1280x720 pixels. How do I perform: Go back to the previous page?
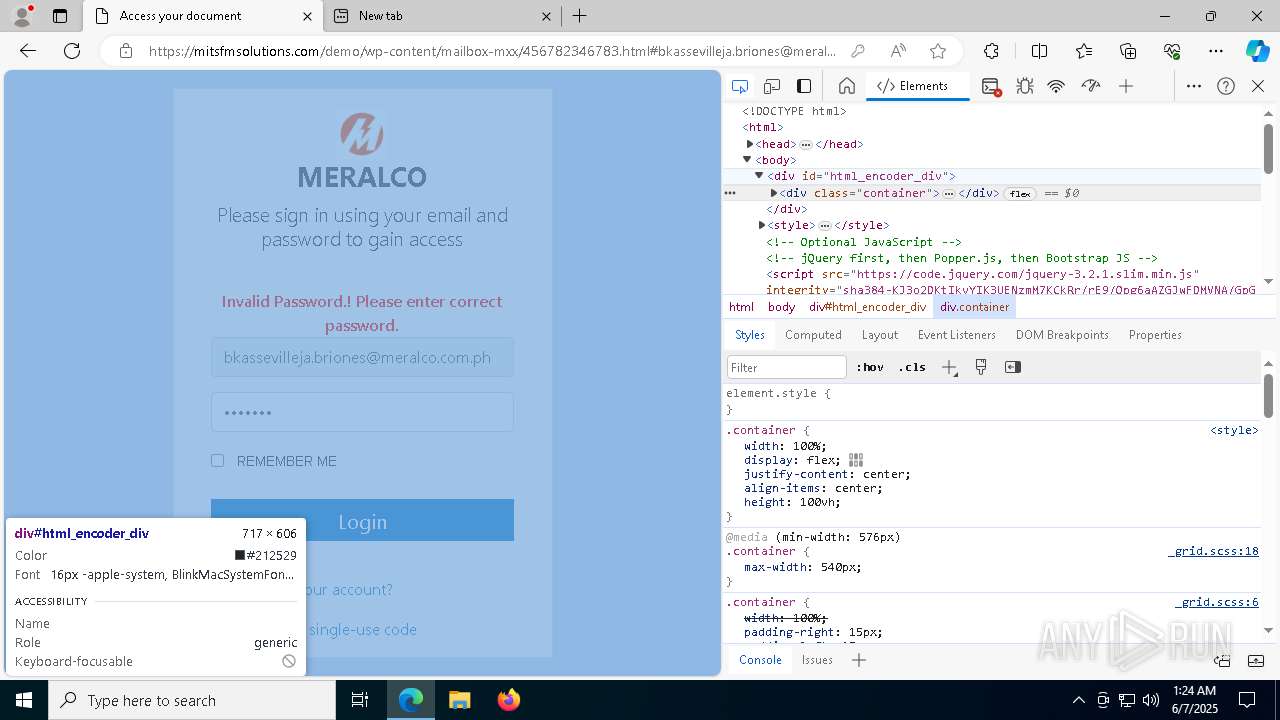tap(28, 51)
